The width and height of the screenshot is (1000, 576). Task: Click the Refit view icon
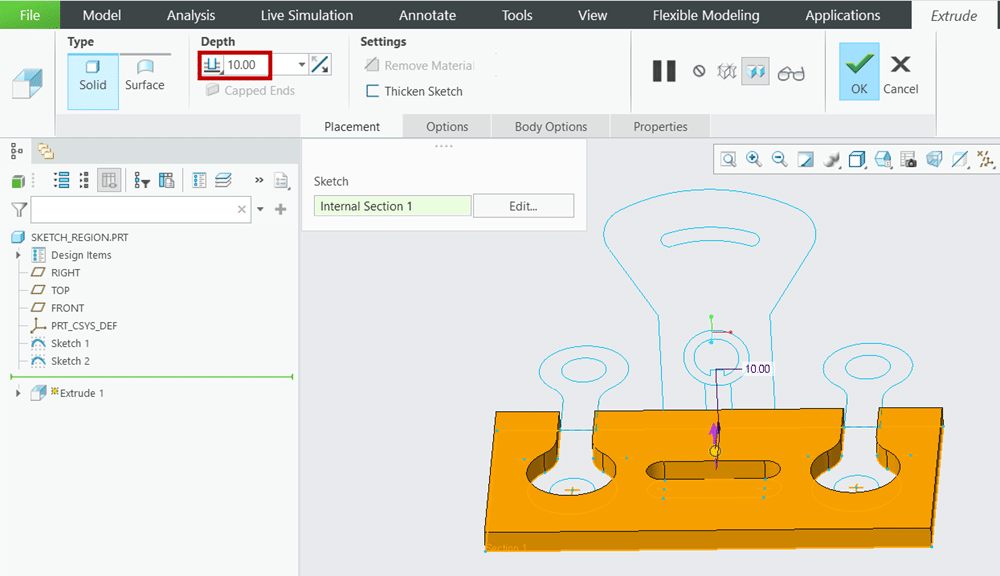(x=728, y=159)
